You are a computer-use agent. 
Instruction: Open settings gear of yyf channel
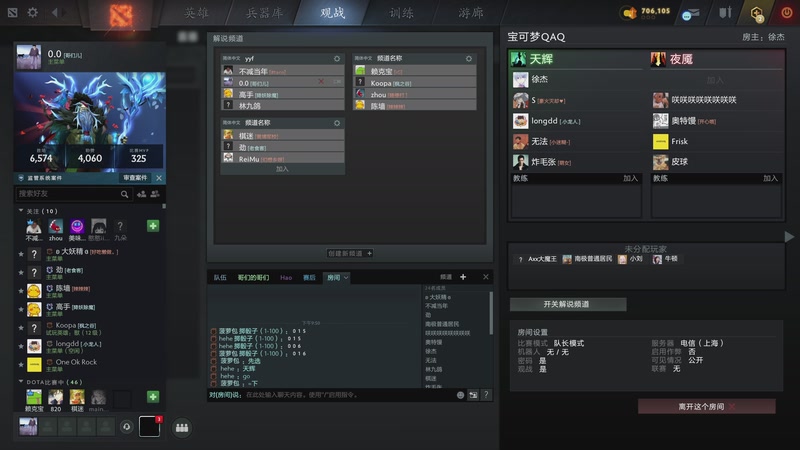tap(337, 59)
